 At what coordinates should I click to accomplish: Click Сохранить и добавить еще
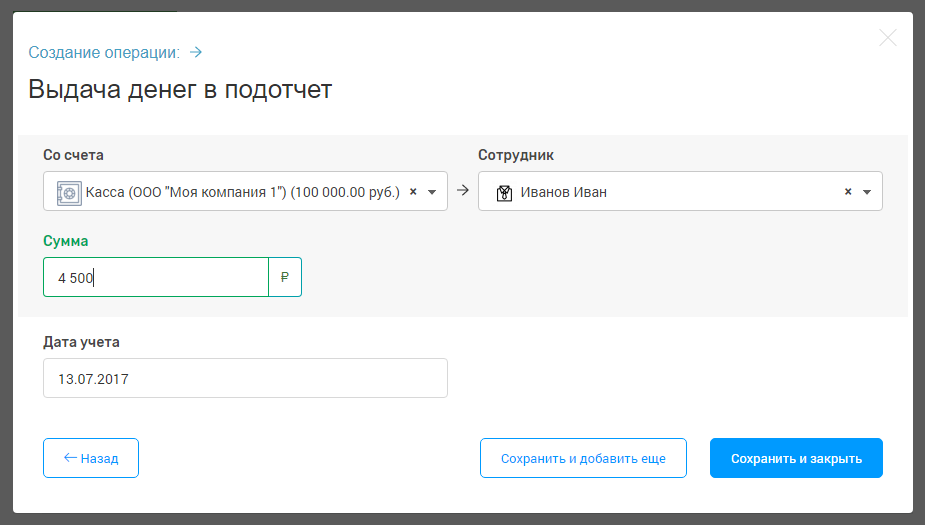point(583,458)
